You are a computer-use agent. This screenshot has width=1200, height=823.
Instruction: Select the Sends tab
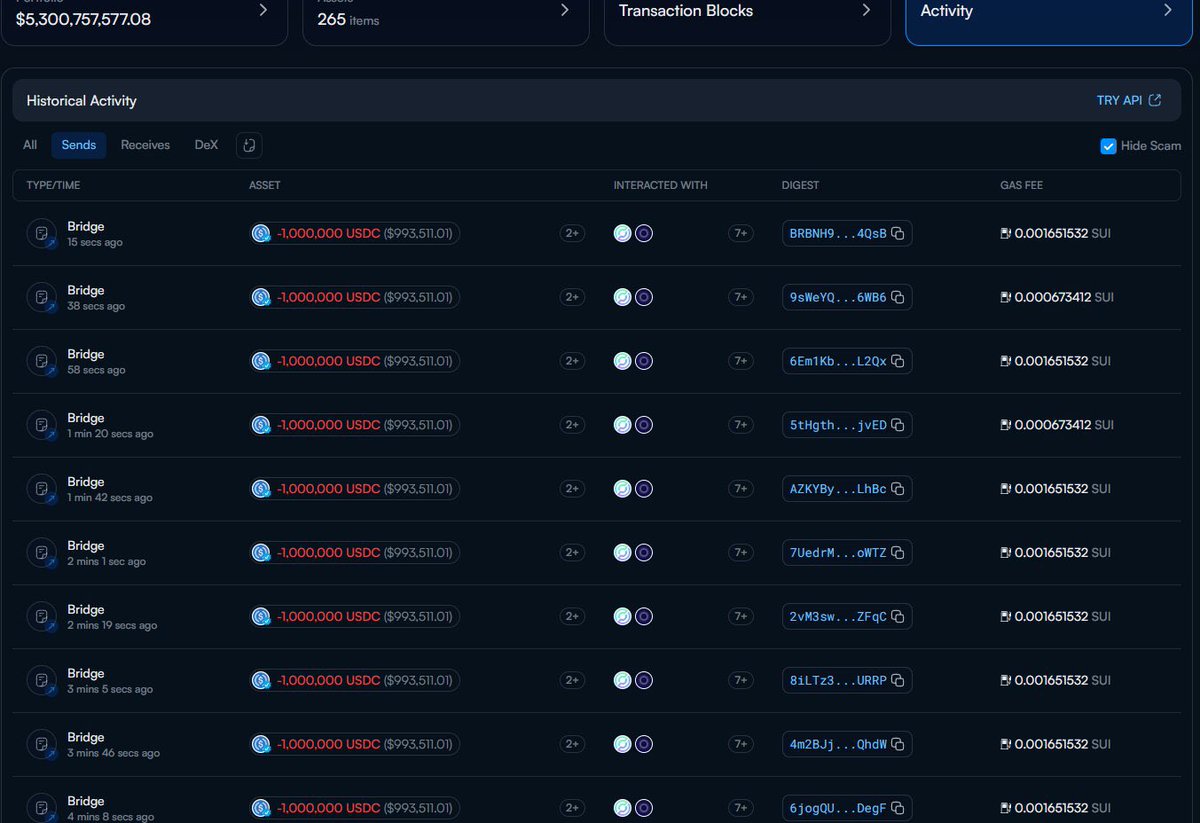pos(79,146)
